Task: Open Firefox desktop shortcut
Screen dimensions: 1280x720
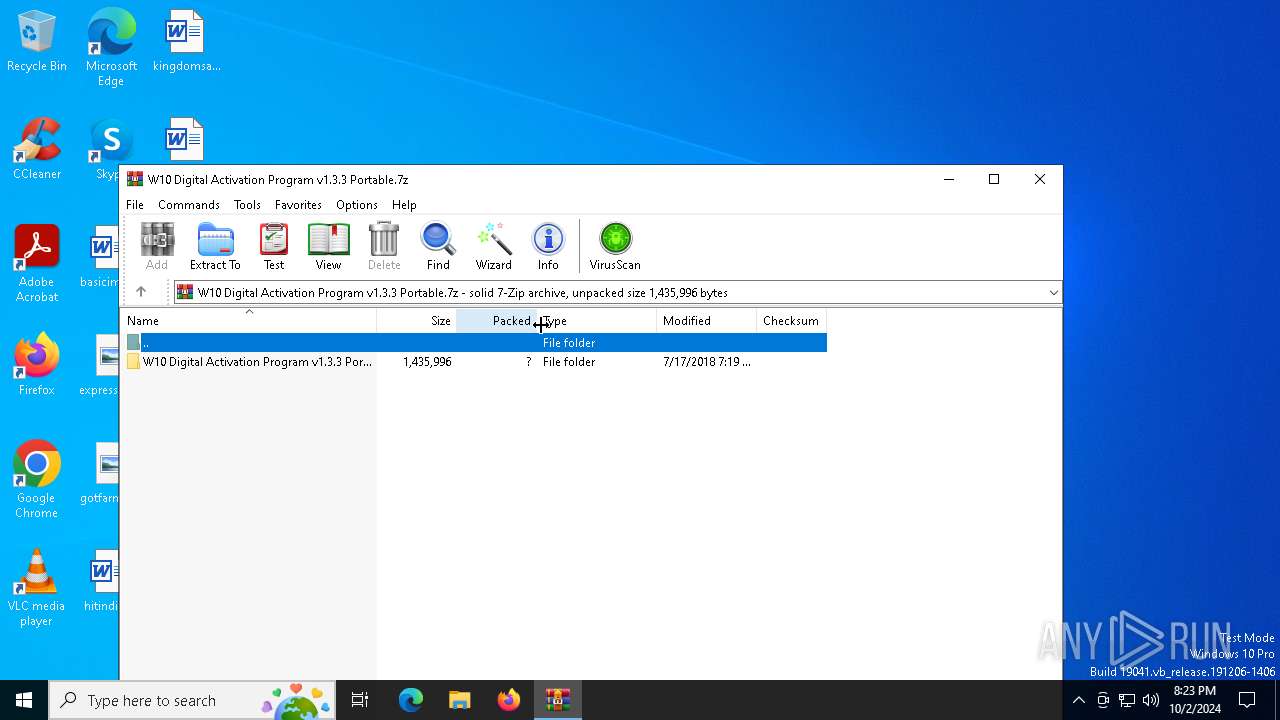Action: pyautogui.click(x=37, y=365)
